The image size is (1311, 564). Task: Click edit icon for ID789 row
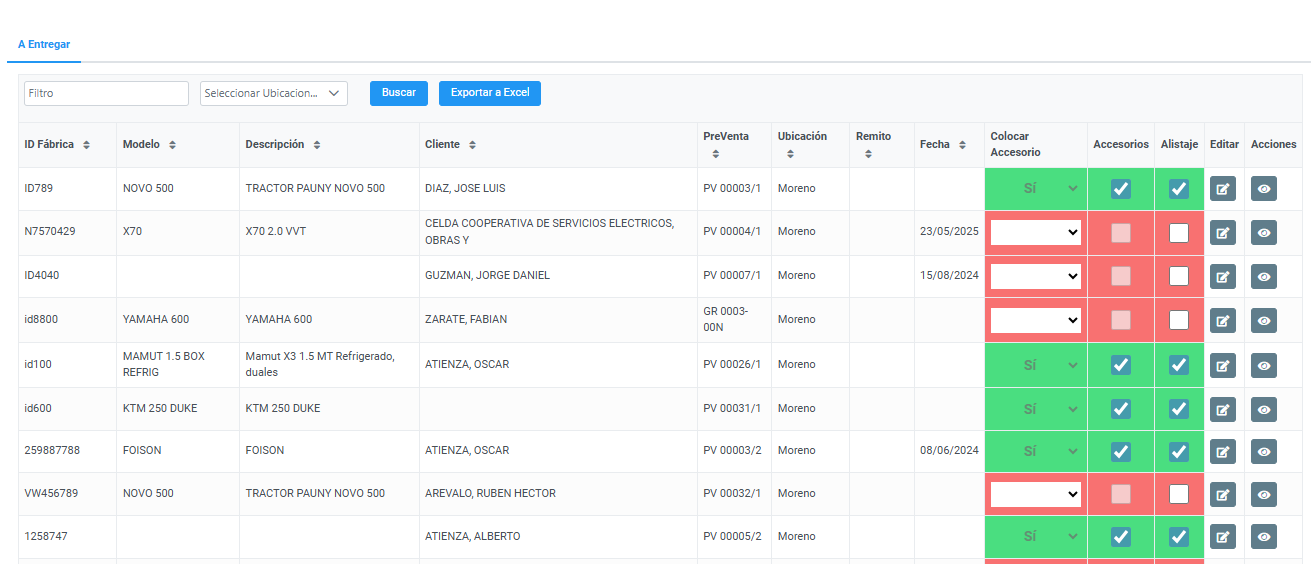[1222, 189]
